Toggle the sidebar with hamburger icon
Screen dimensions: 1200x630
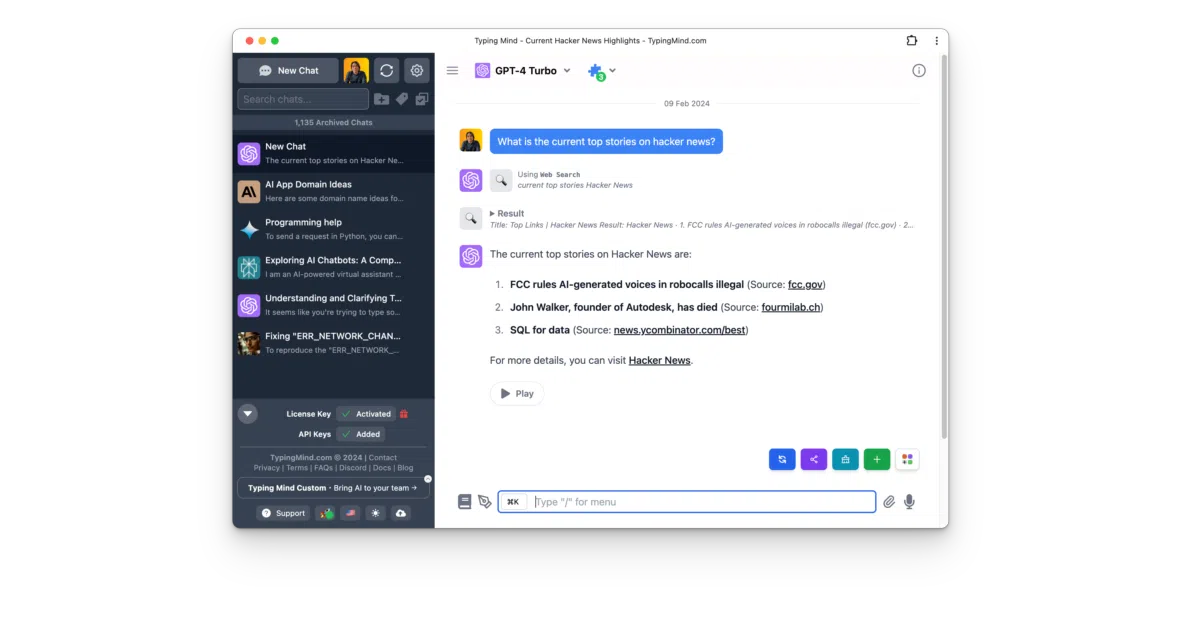click(452, 71)
